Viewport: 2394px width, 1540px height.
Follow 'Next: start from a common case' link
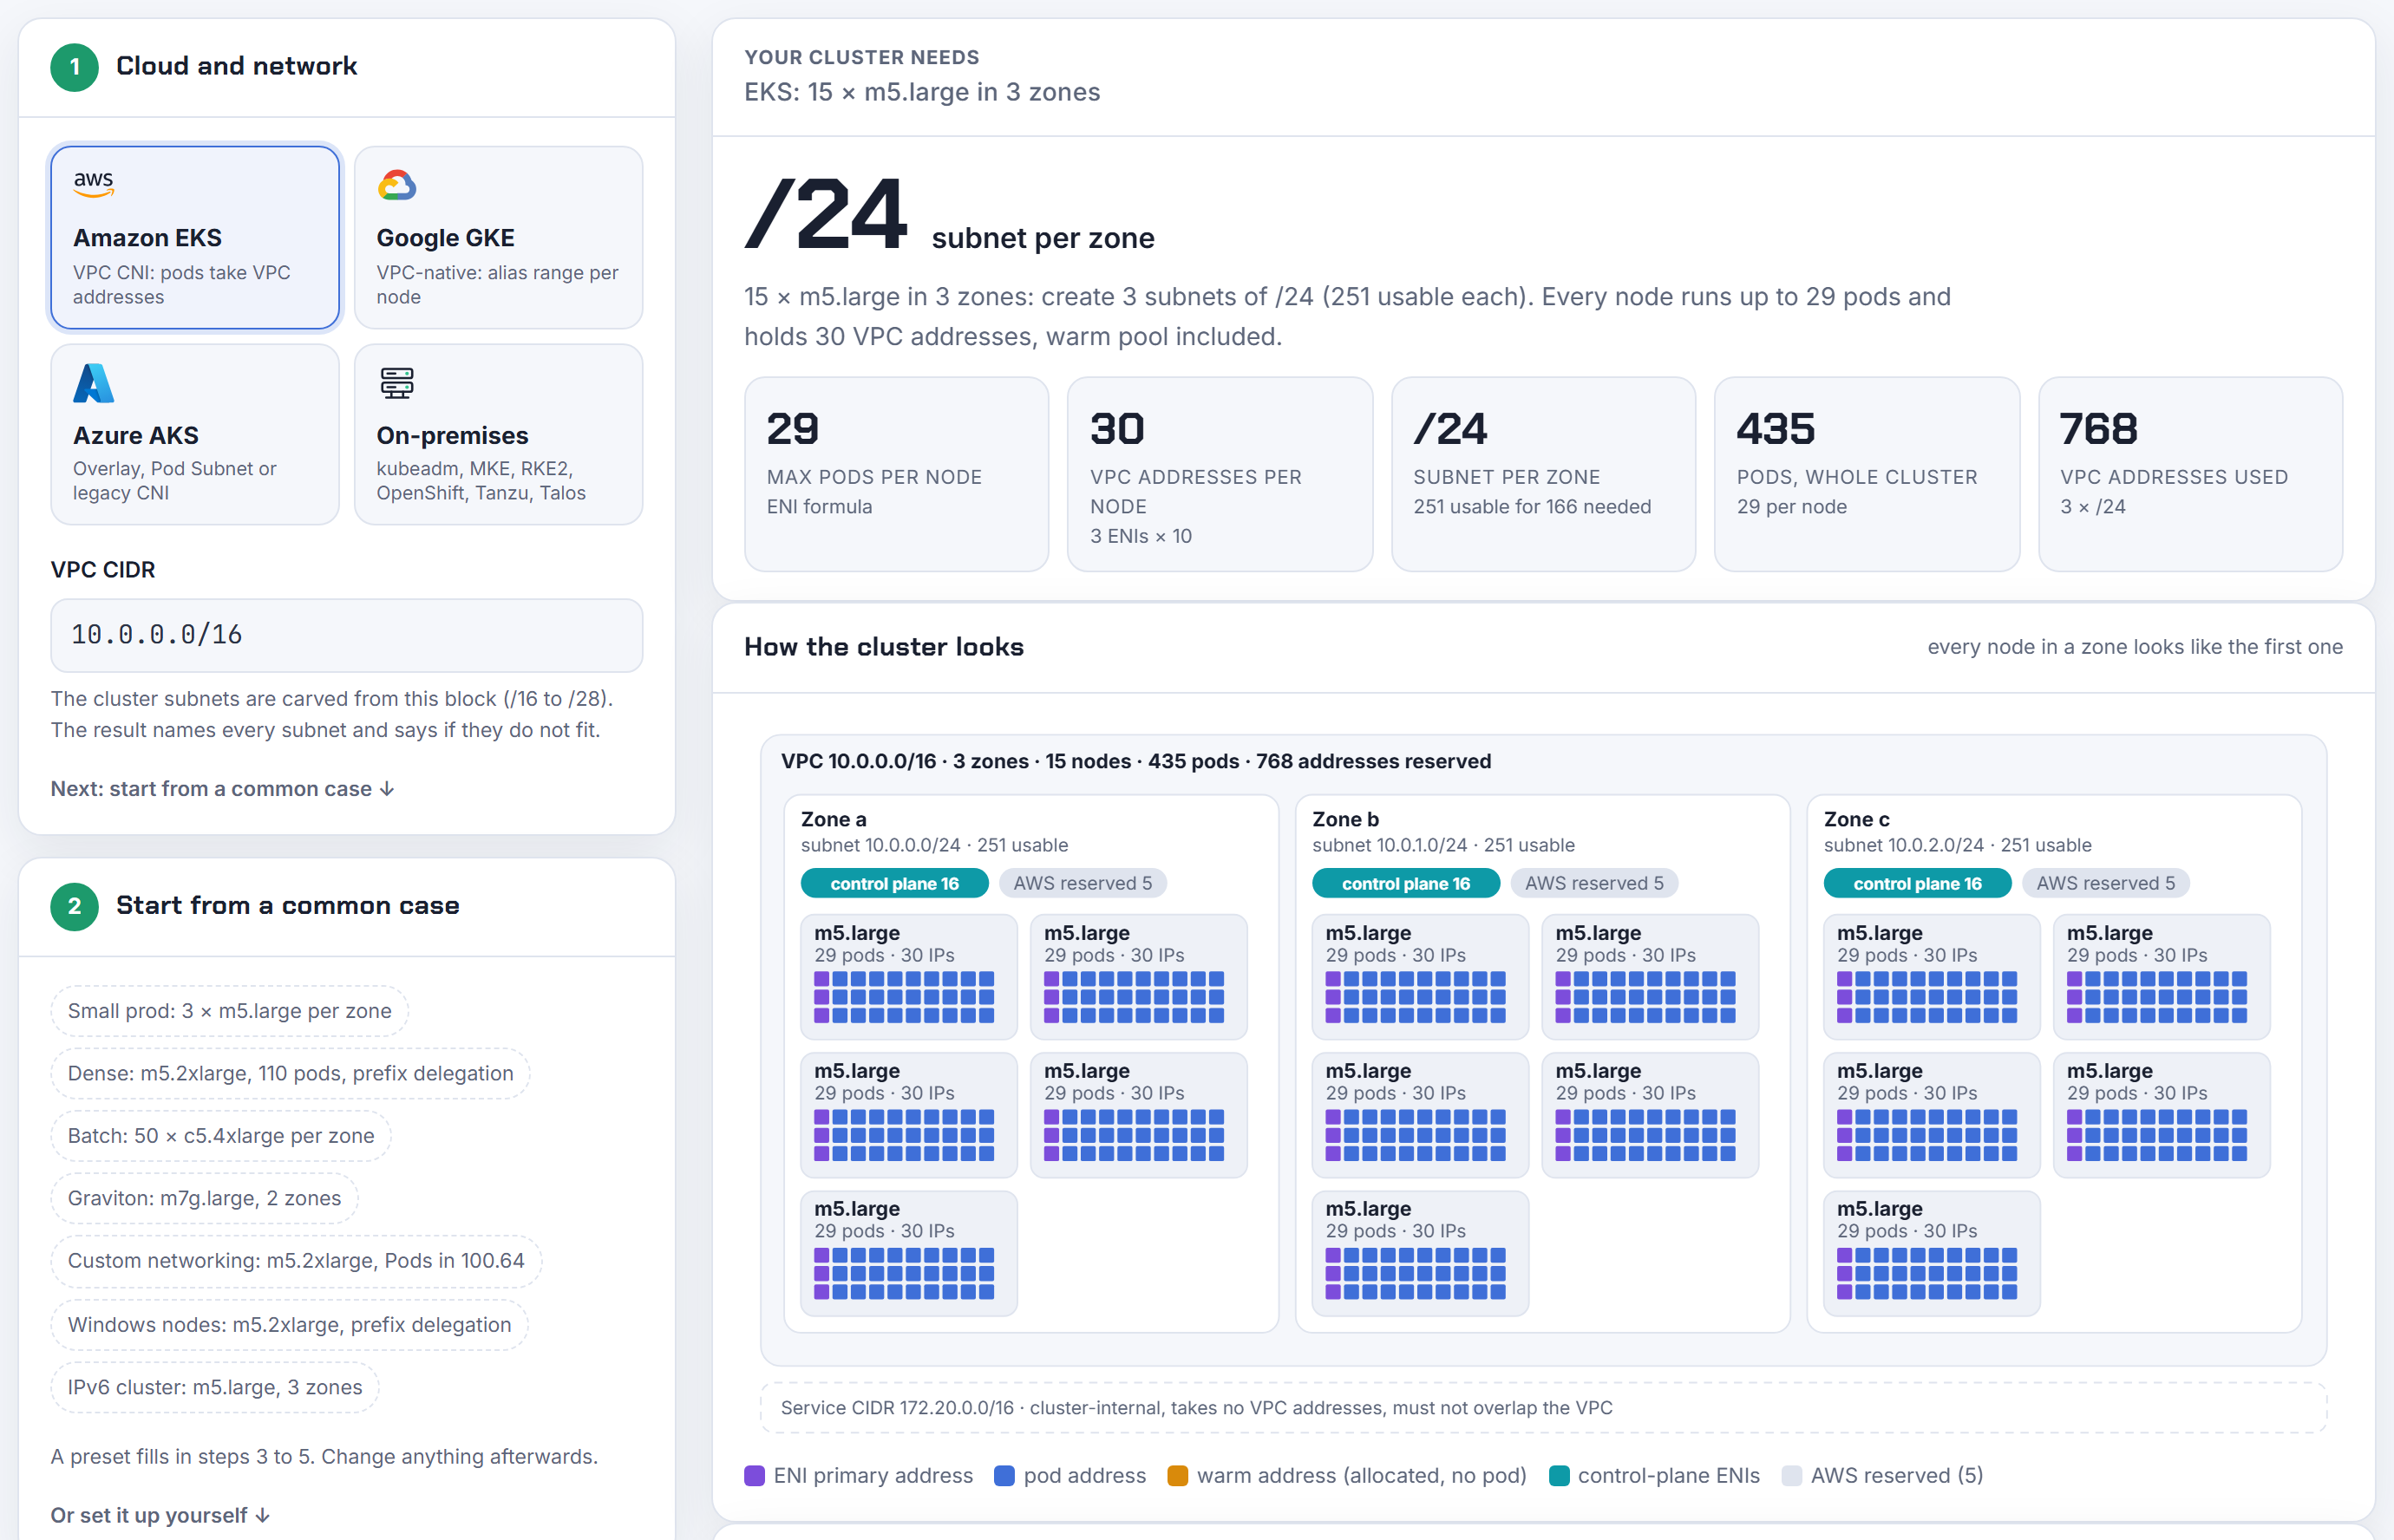click(223, 789)
